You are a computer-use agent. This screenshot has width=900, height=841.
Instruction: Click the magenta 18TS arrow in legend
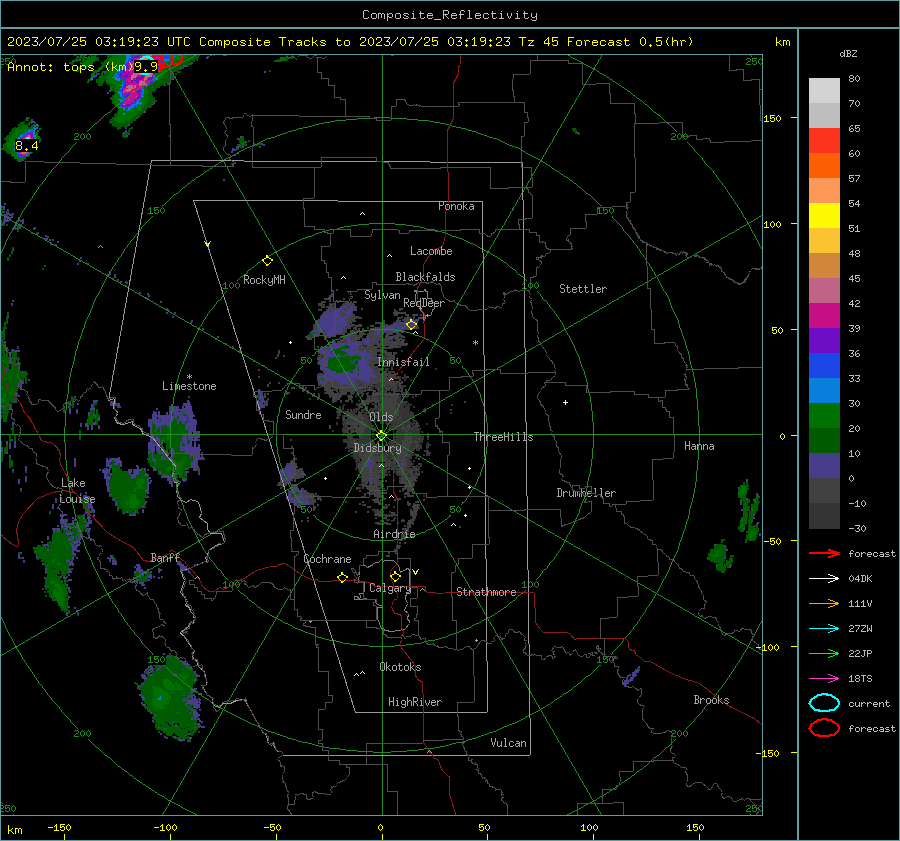(x=824, y=679)
